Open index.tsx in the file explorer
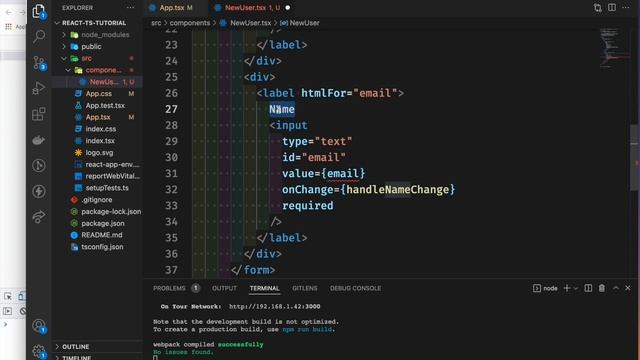 pos(97,141)
